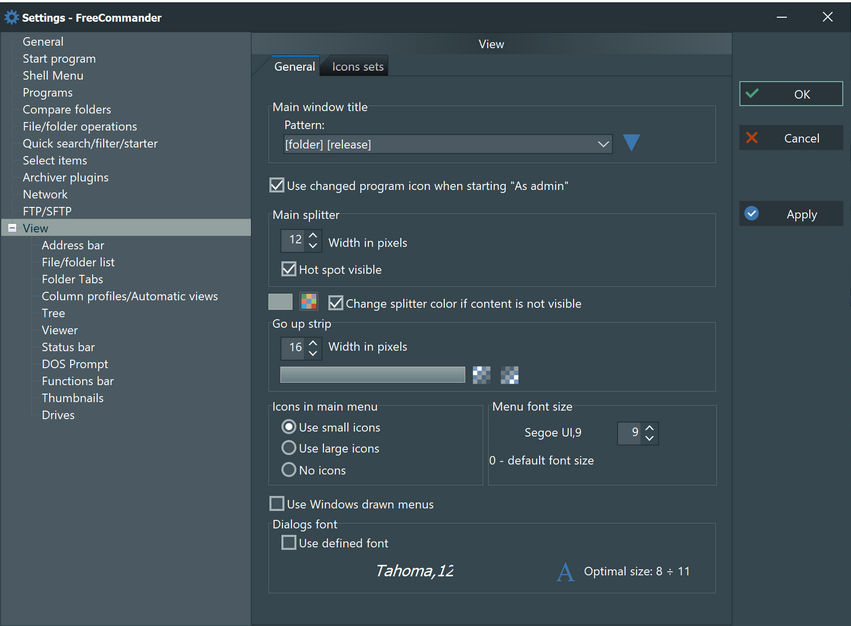Viewport: 851px width, 626px height.
Task: Increase main splitter width with up arrow
Action: [313, 236]
